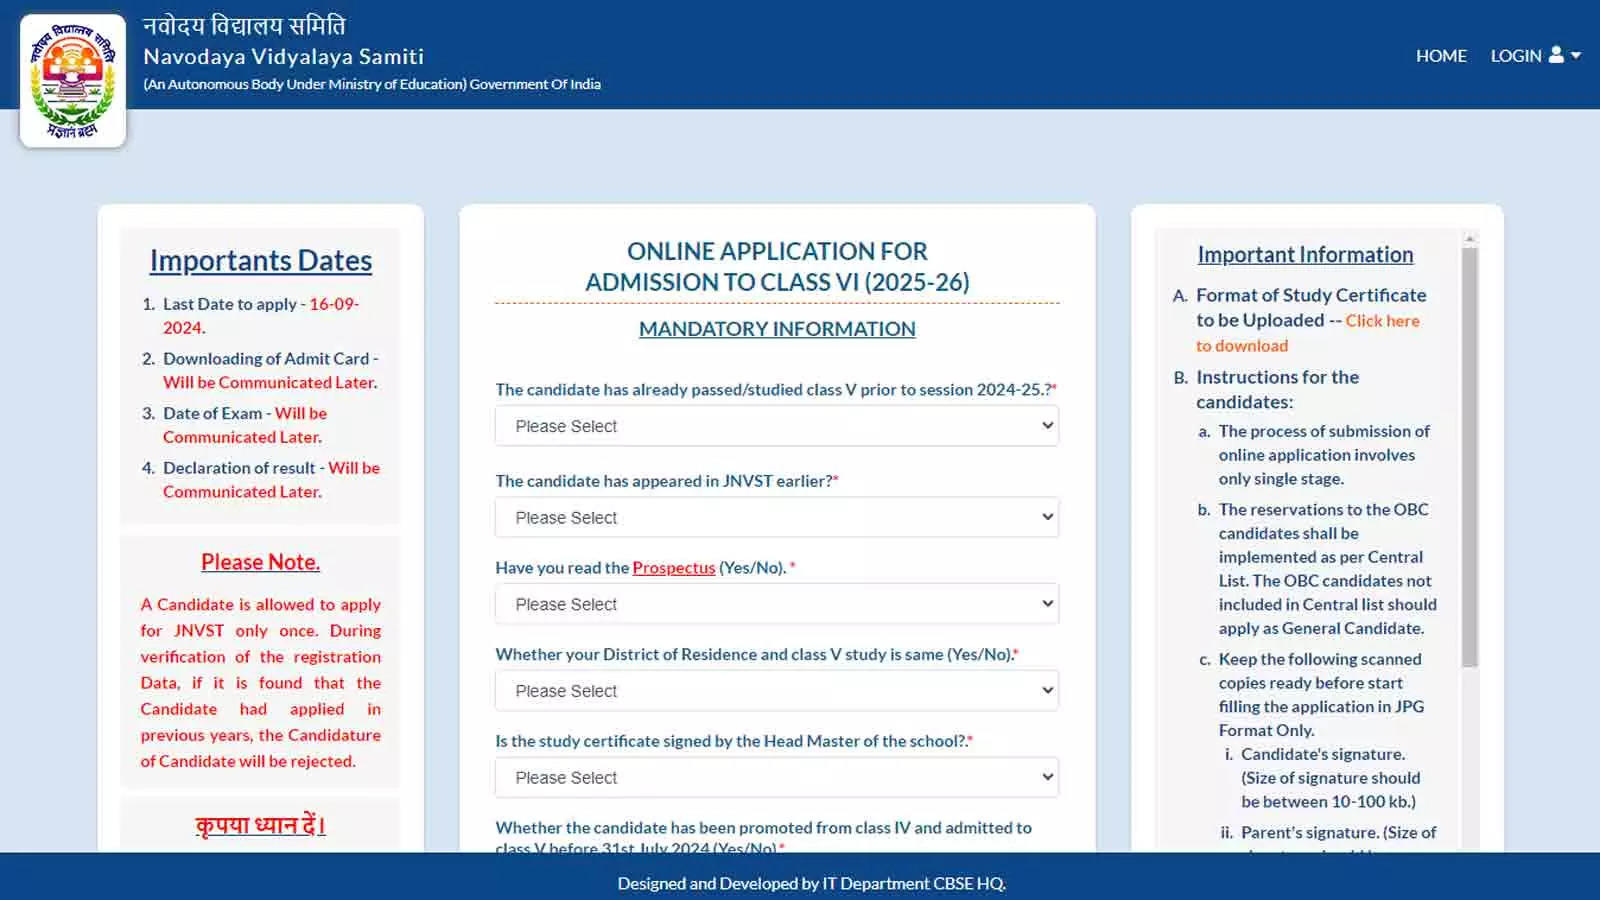
Task: Click the 'कृपया ध्यान दें' heading
Action: [x=260, y=825]
